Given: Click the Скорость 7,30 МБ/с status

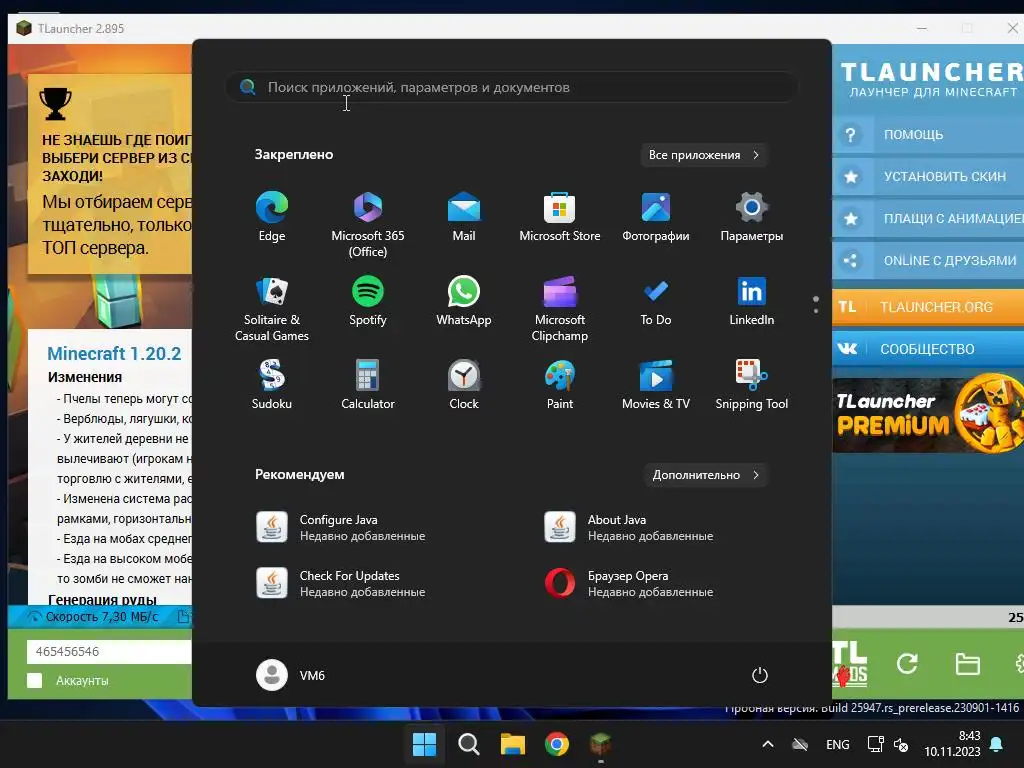Looking at the screenshot, I should point(94,616).
